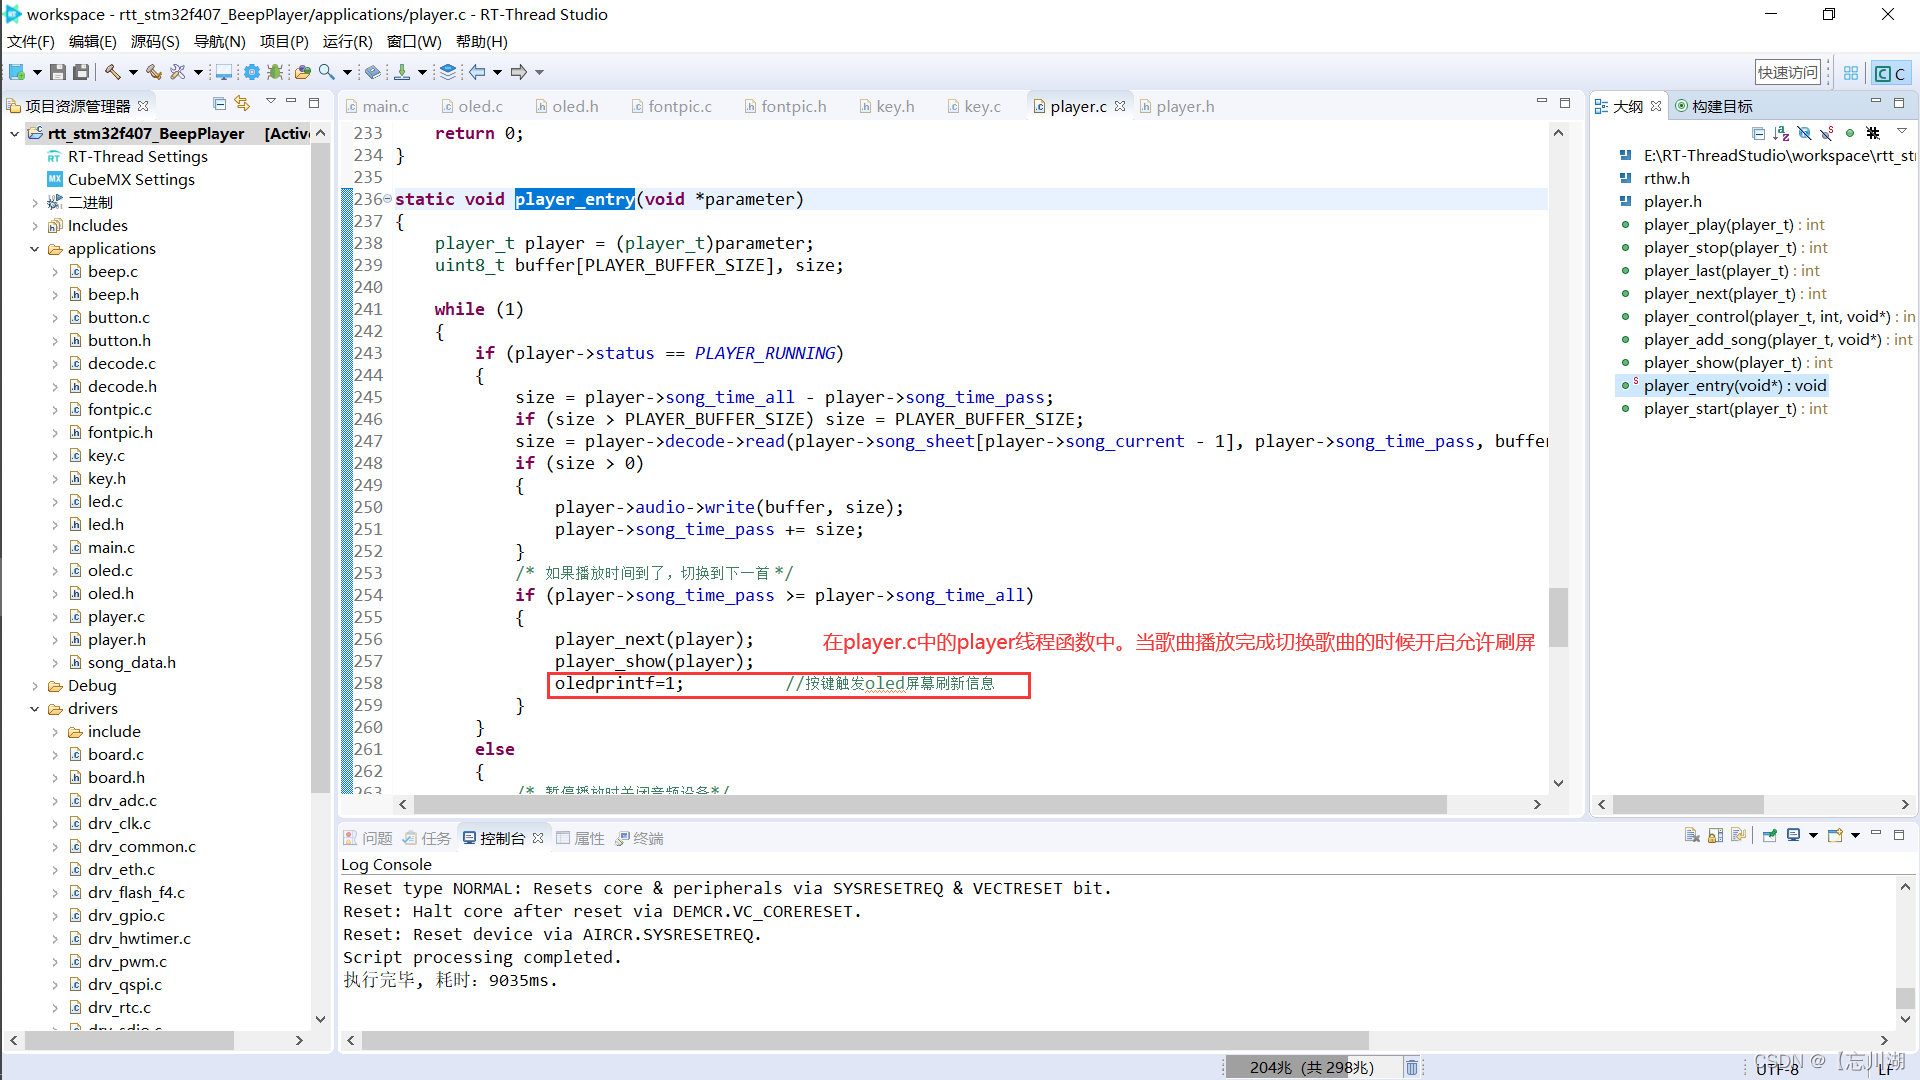The image size is (1920, 1080).
Task: Click the magnifier Search icon
Action: pos(326,72)
